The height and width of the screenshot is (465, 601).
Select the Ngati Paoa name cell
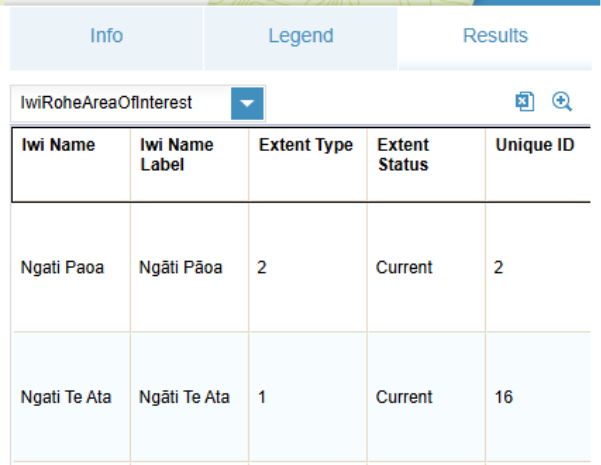71,268
